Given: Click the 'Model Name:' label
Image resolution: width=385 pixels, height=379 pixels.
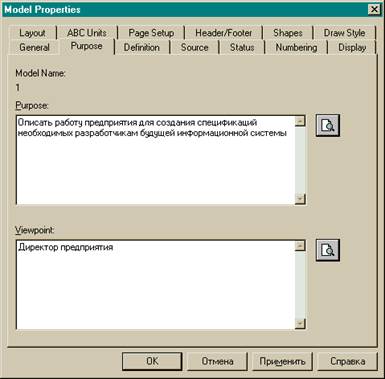Looking at the screenshot, I should (x=40, y=73).
